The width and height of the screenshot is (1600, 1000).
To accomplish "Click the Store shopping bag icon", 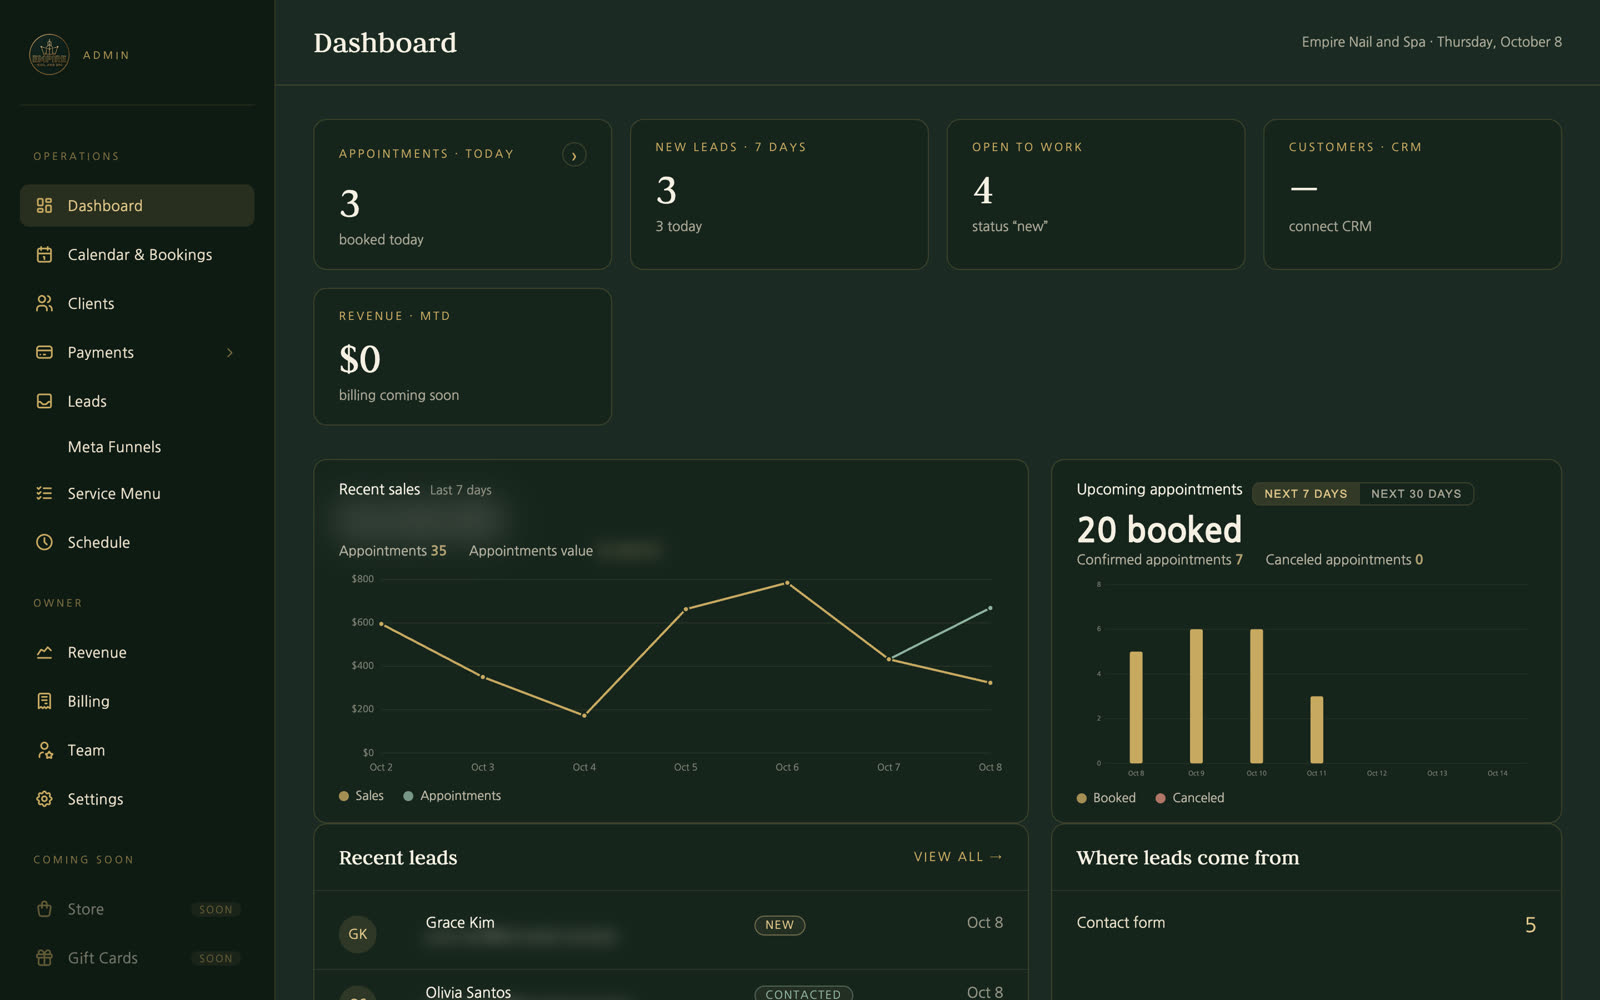I will [44, 909].
